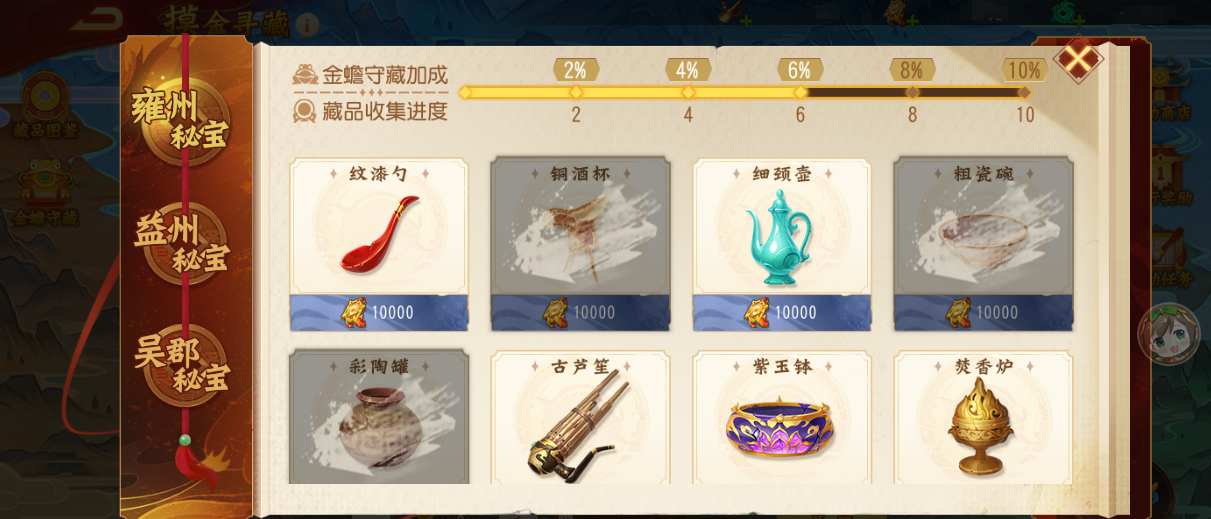Switch to the 益州秘宝 tab

pos(184,244)
